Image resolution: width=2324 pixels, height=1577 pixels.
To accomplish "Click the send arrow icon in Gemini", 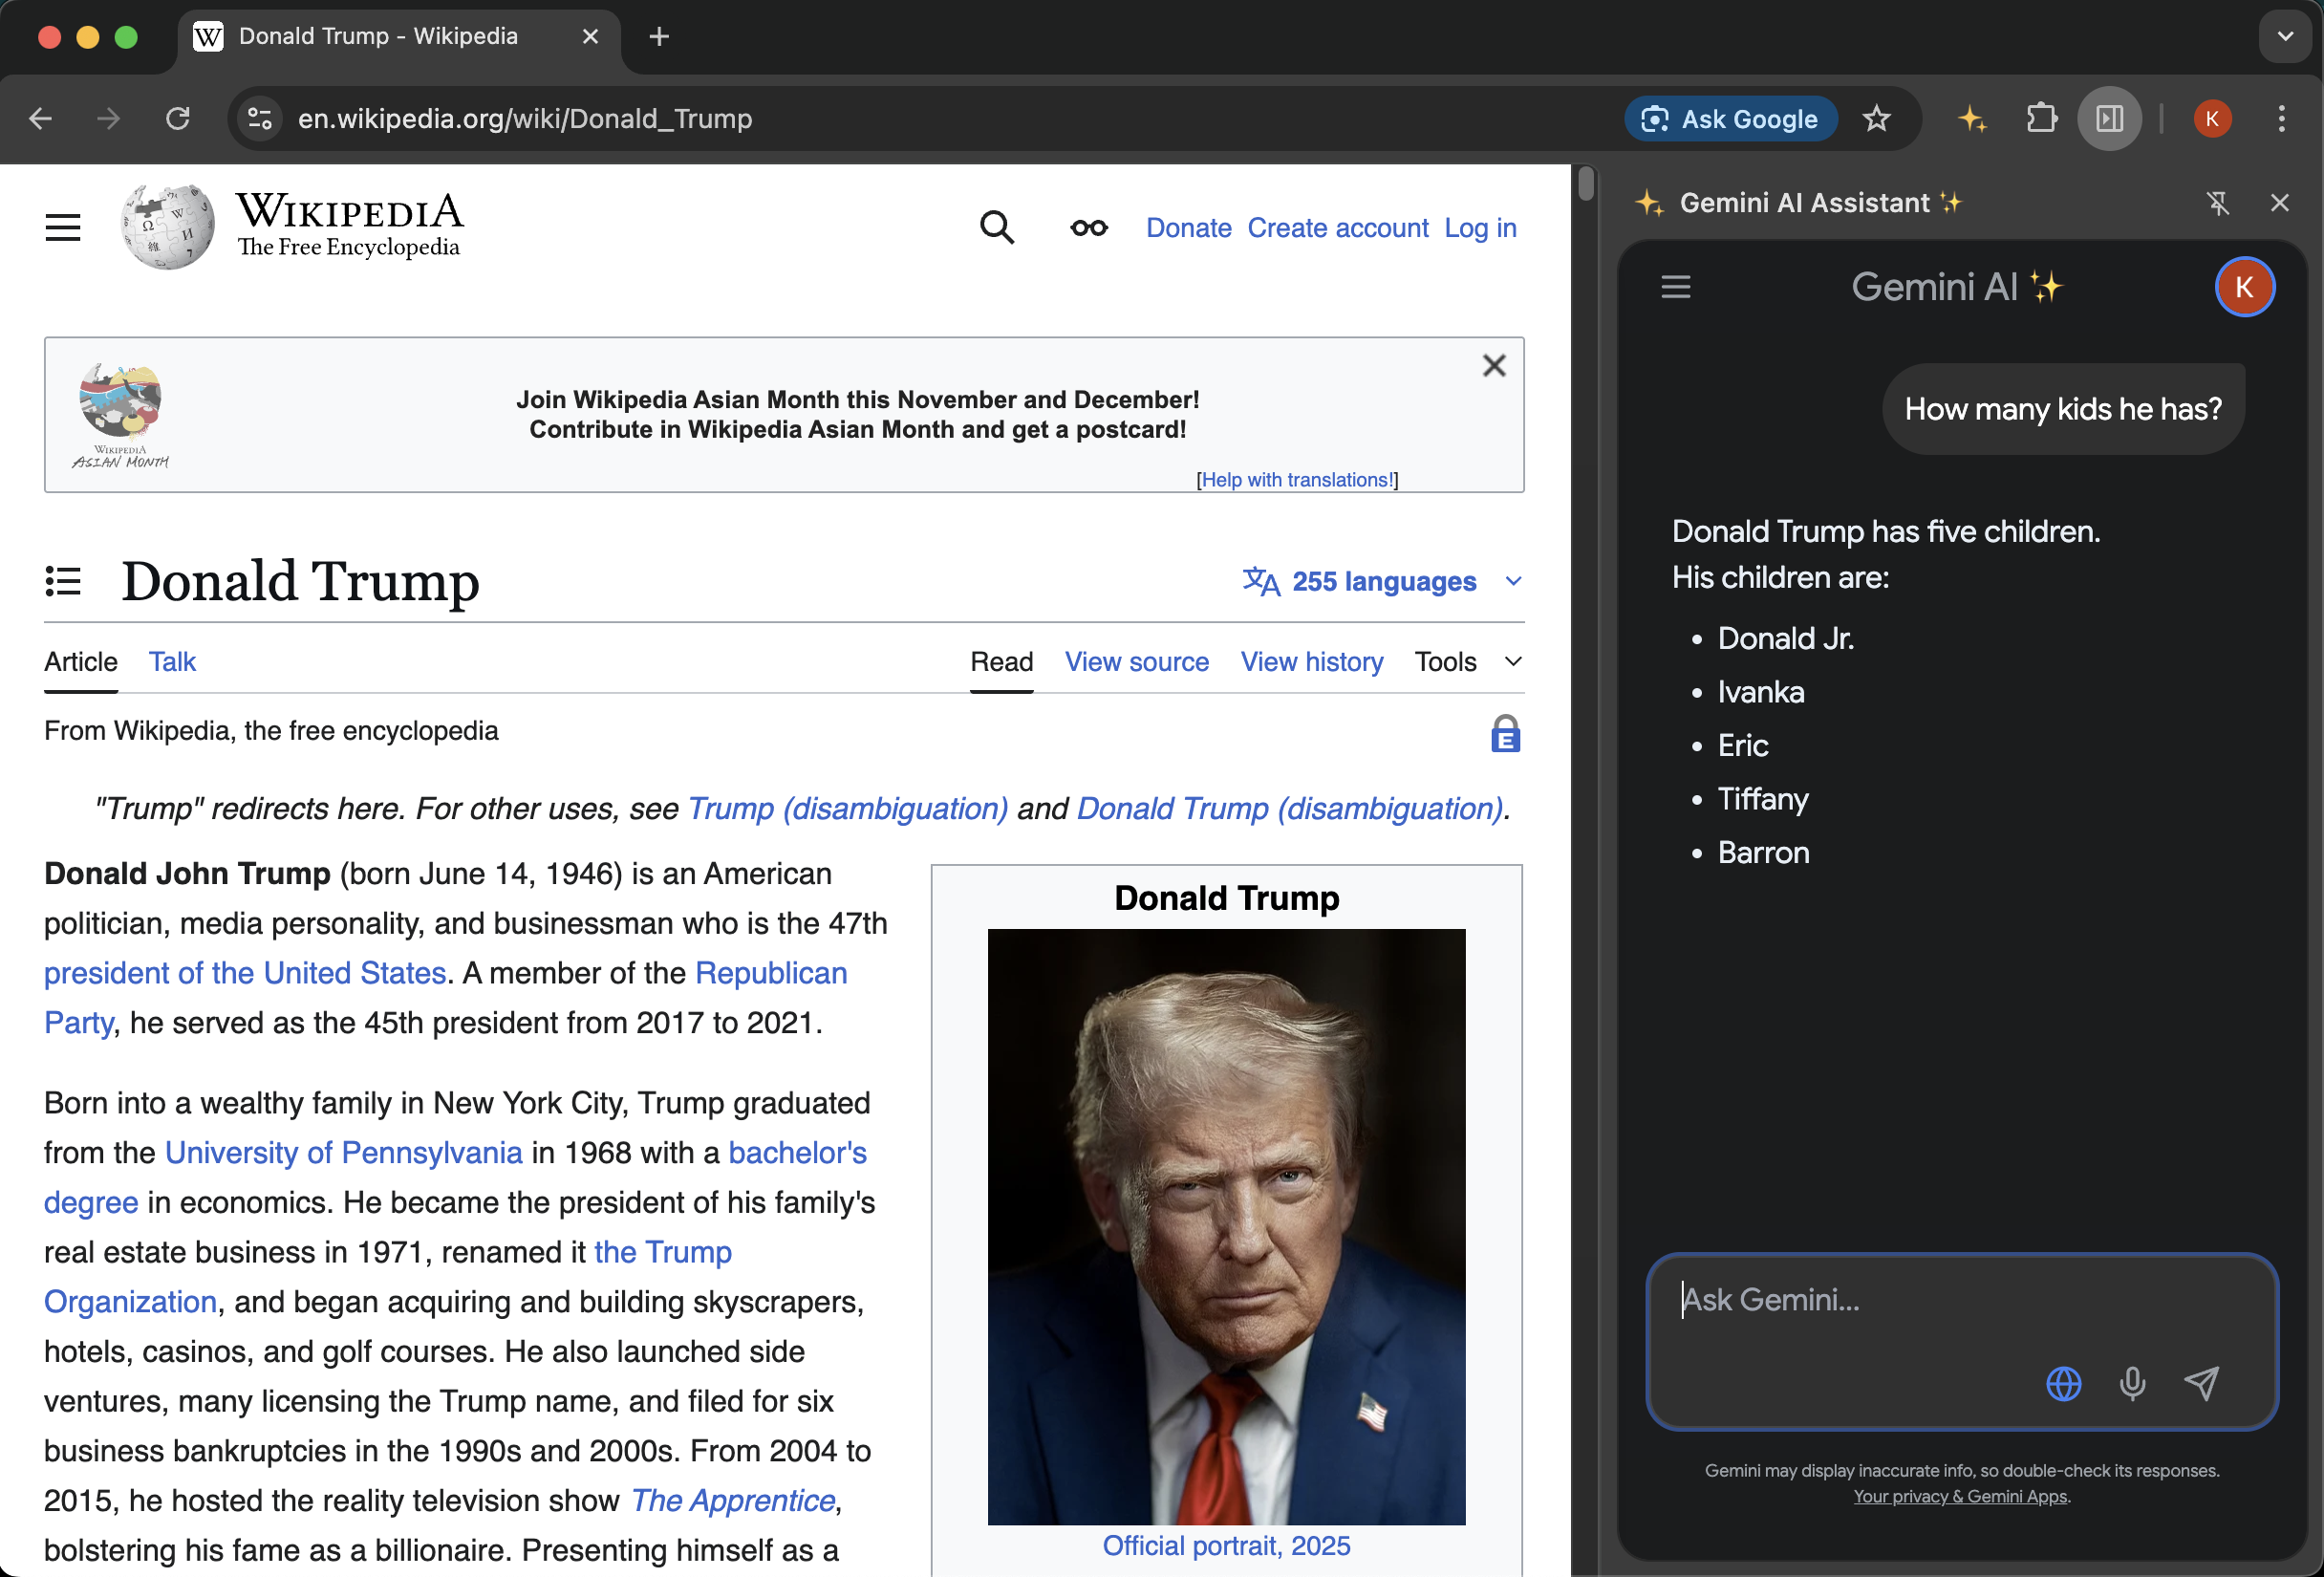I will click(x=2201, y=1383).
